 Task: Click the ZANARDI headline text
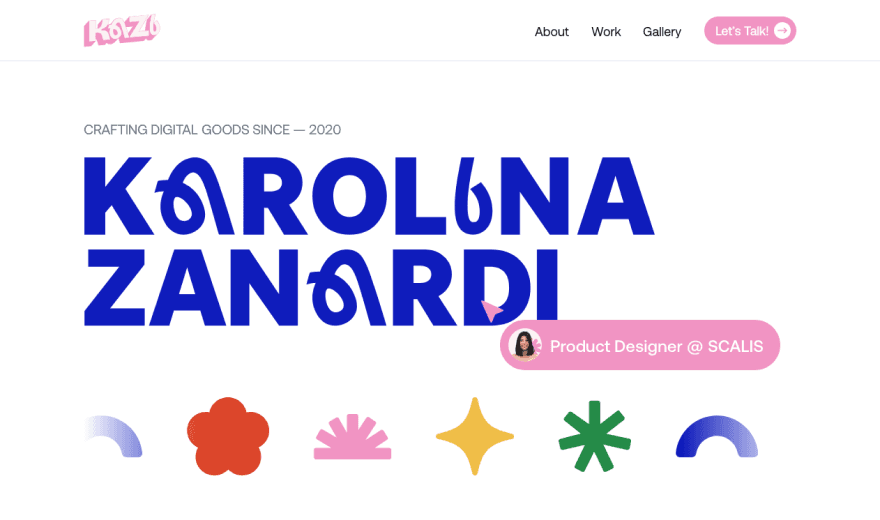pos(321,288)
